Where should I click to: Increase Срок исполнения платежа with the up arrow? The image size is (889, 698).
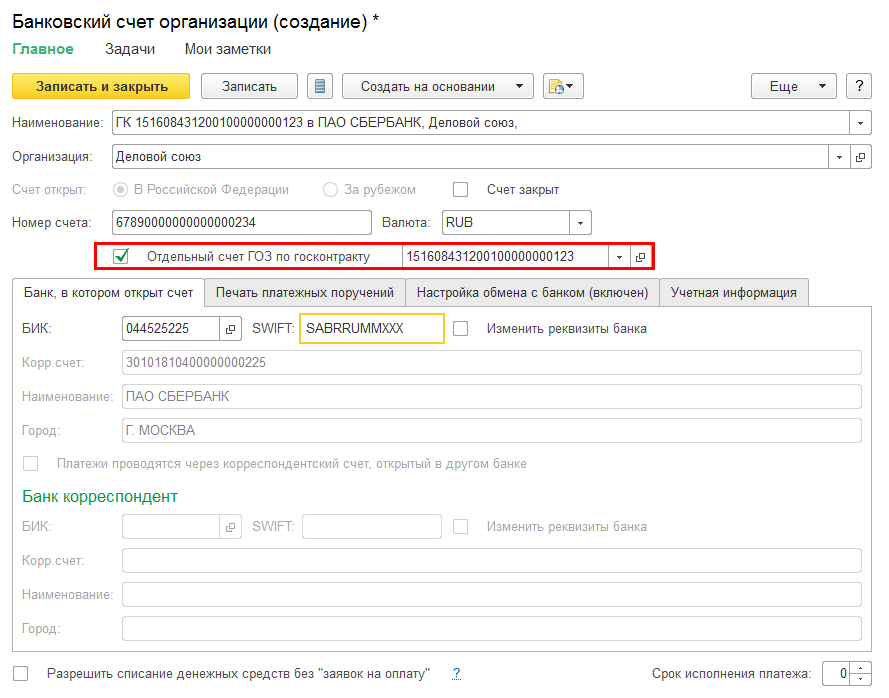click(864, 668)
